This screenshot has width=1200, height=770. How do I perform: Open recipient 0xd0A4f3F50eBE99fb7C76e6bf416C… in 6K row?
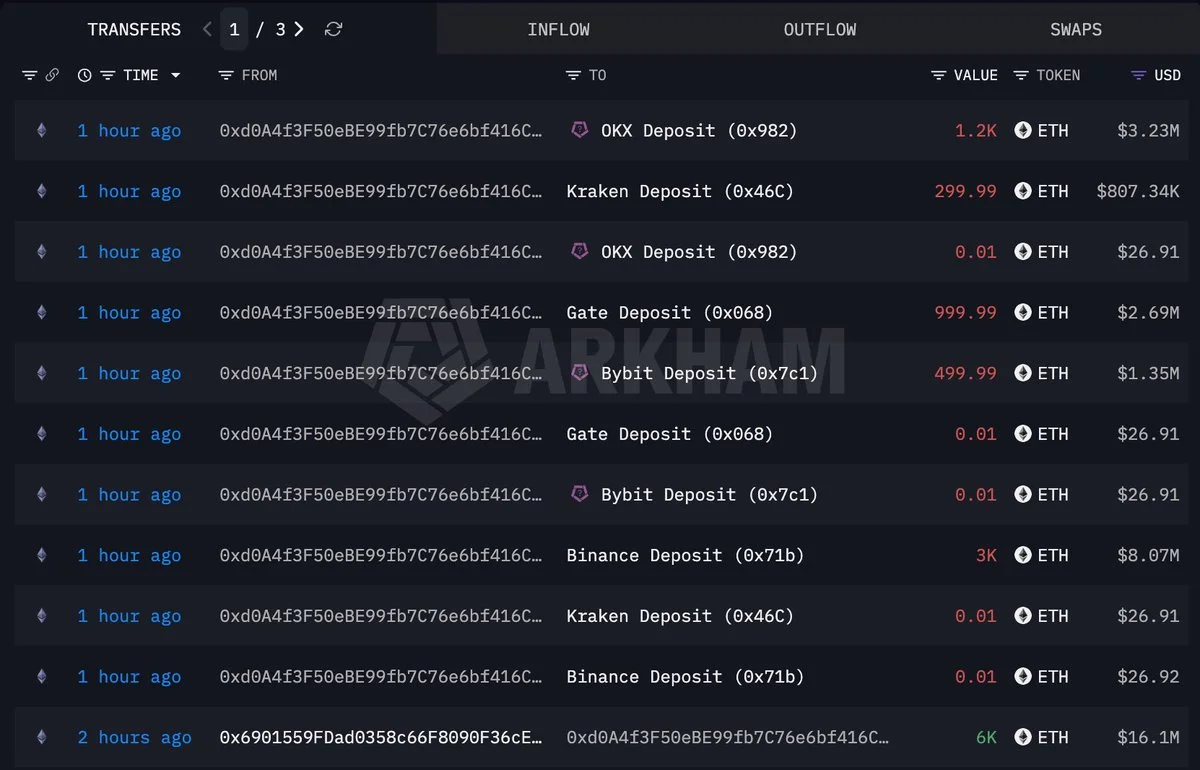pyautogui.click(x=727, y=737)
